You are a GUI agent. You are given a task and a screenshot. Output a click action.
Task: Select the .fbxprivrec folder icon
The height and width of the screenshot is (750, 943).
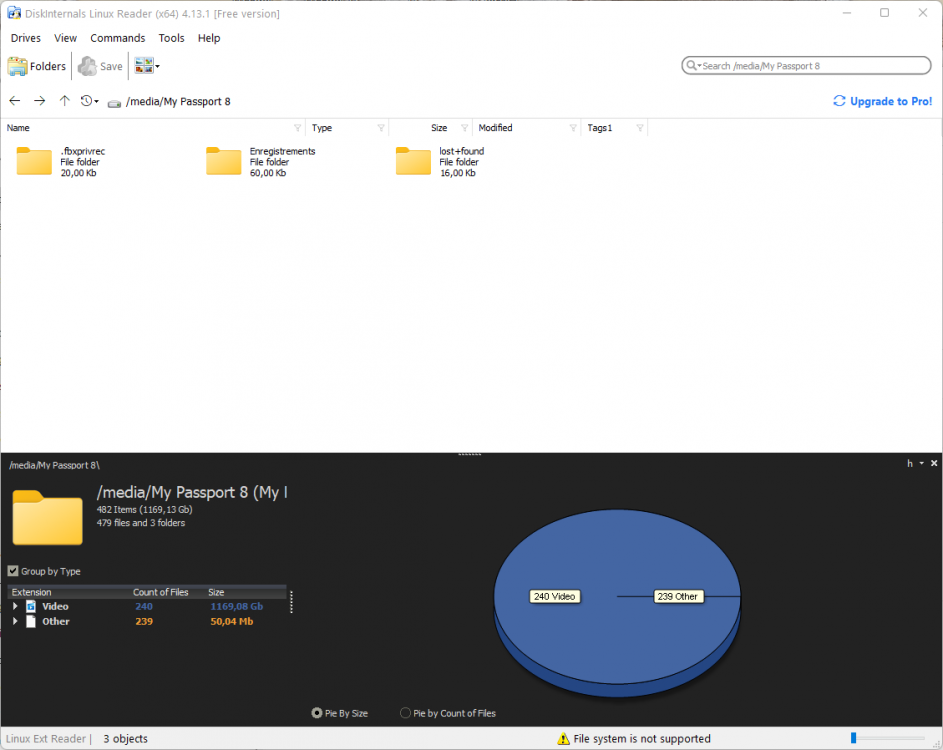click(34, 161)
